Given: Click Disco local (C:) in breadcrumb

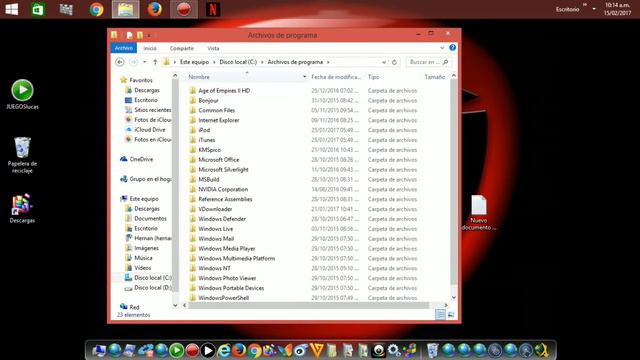Looking at the screenshot, I should pos(238,62).
